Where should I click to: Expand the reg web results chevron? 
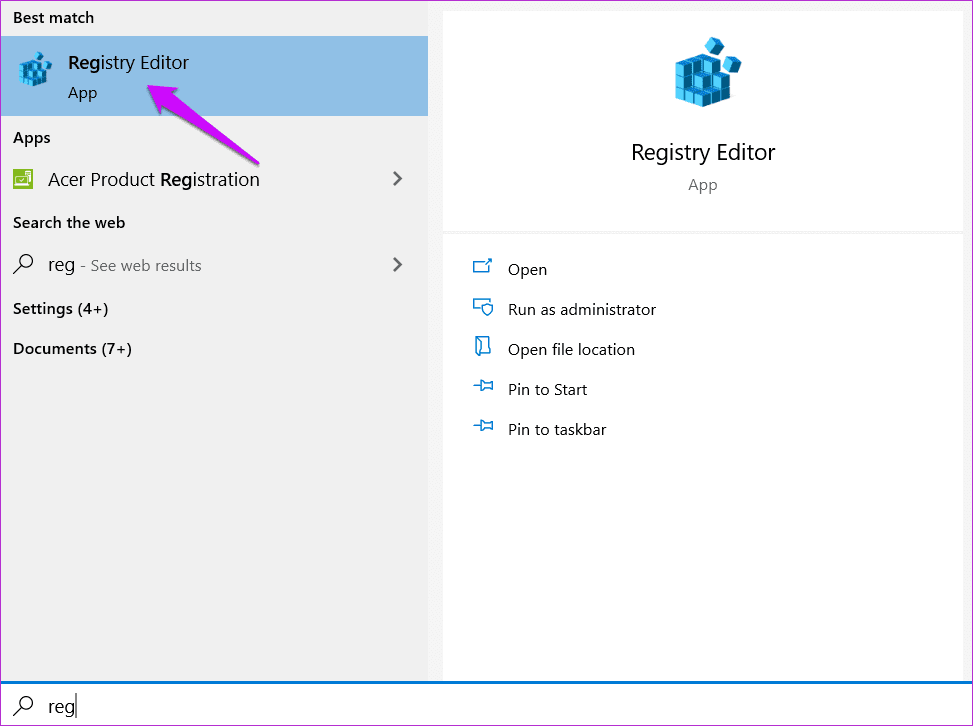pos(398,265)
